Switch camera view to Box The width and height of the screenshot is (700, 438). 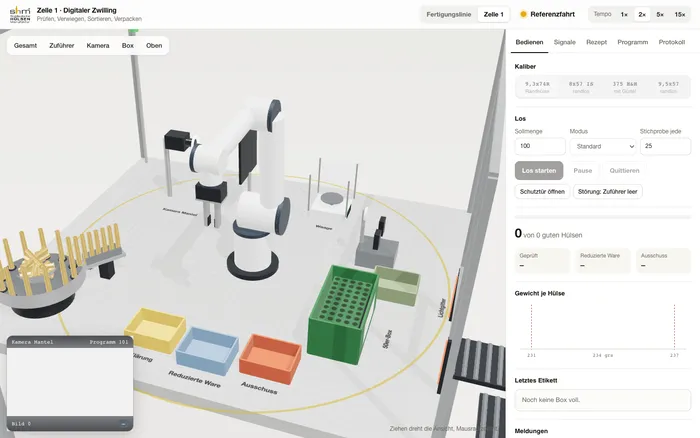[x=128, y=46]
